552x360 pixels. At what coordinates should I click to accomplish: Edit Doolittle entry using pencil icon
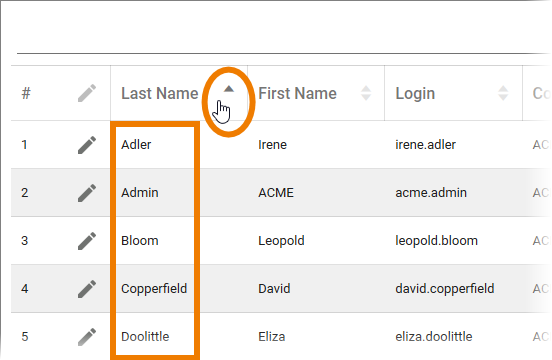[x=87, y=336]
